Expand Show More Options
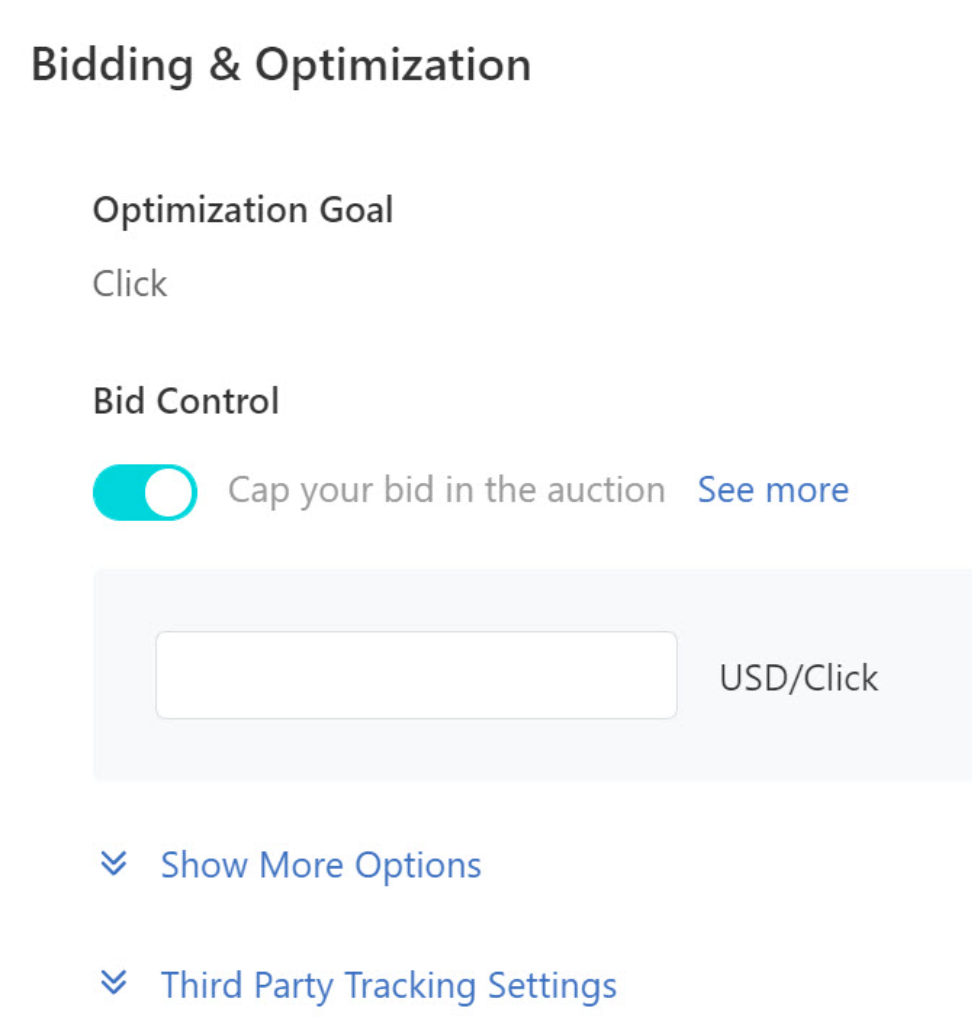Screen dimensions: 972x1026 coord(320,865)
